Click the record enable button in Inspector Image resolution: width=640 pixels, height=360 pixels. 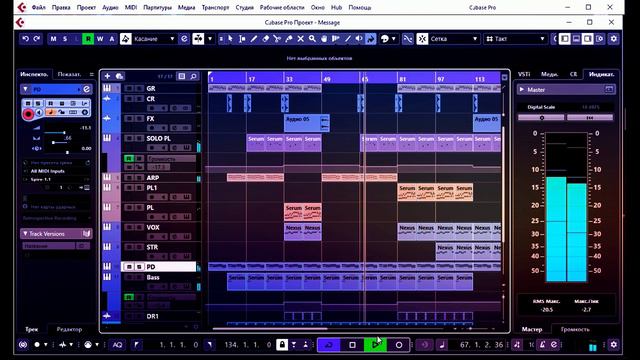tap(28, 114)
